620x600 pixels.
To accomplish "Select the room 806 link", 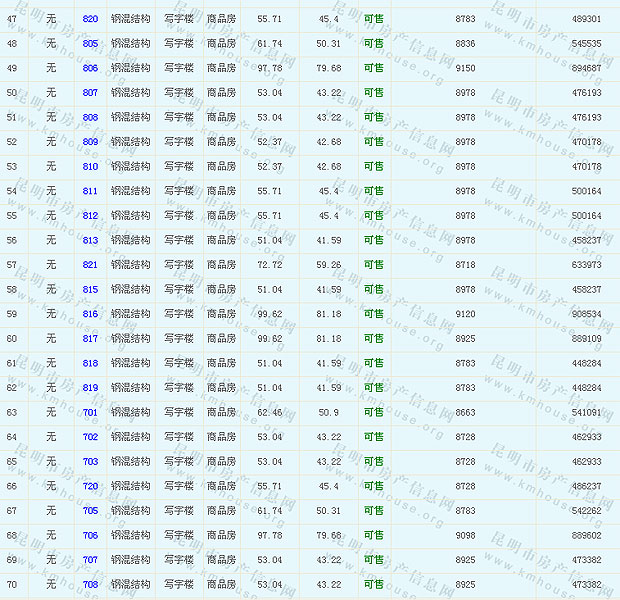I will 90,68.
